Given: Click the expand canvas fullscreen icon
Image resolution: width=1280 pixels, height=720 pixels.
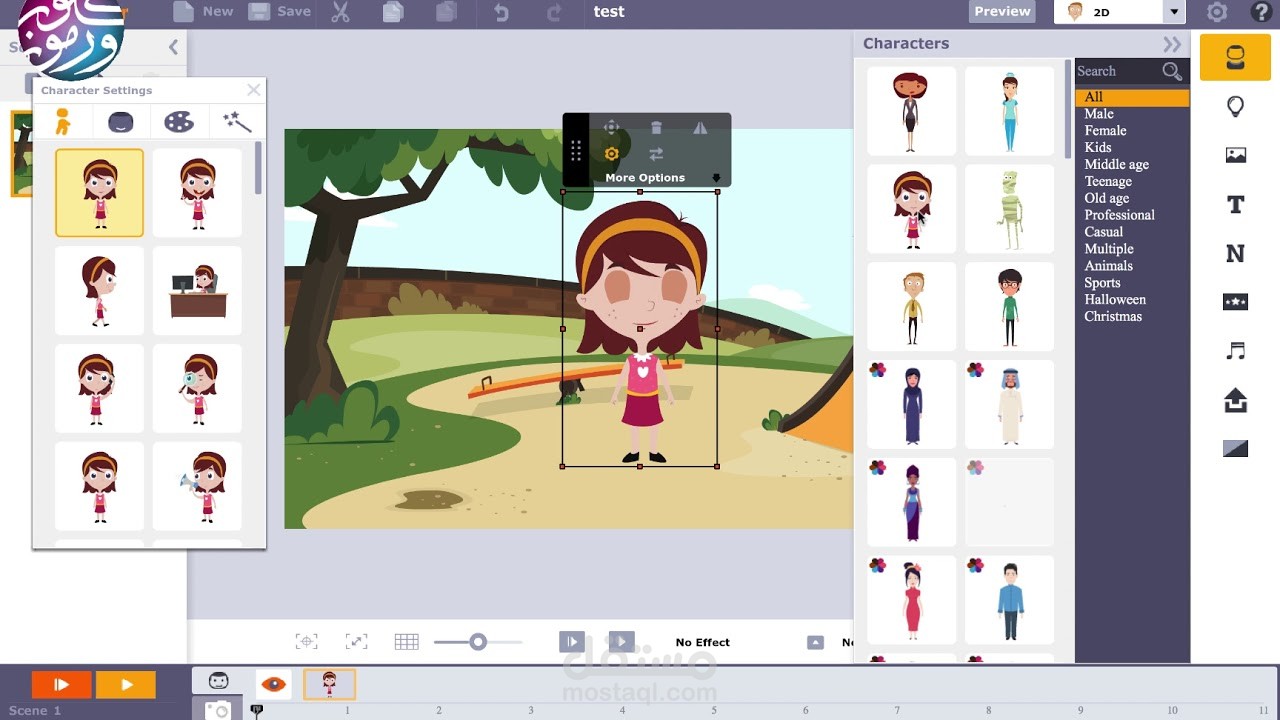Looking at the screenshot, I should pyautogui.click(x=356, y=642).
